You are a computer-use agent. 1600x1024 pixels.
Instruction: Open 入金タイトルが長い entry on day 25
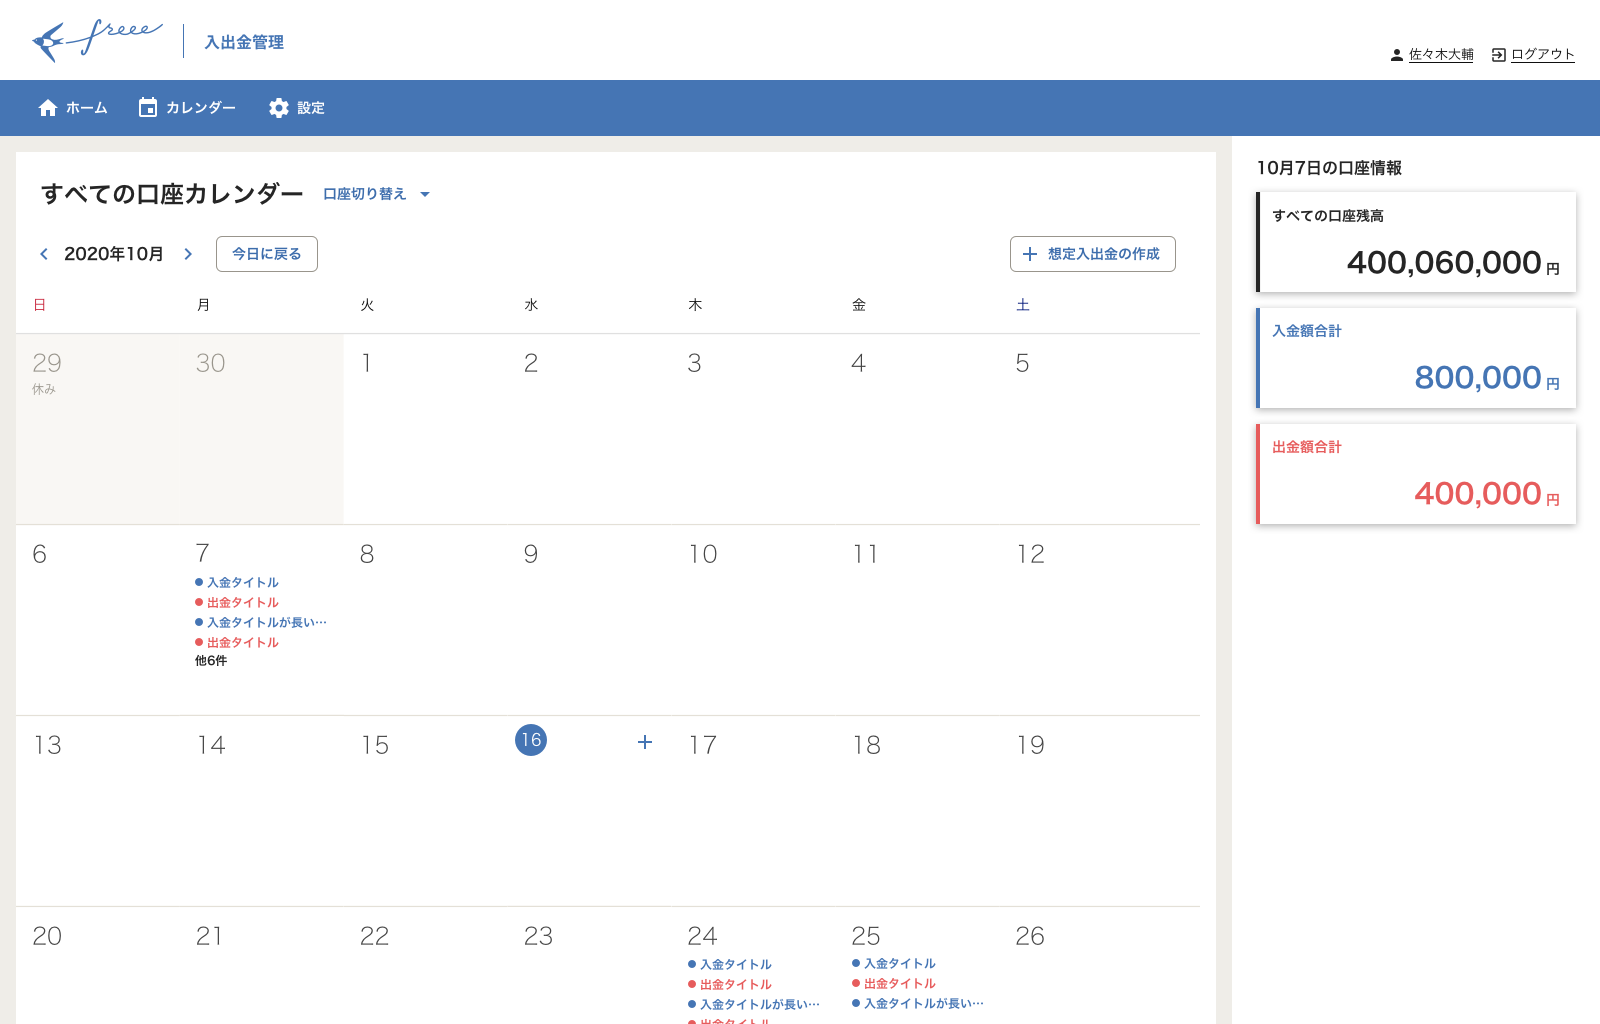pyautogui.click(x=922, y=1004)
